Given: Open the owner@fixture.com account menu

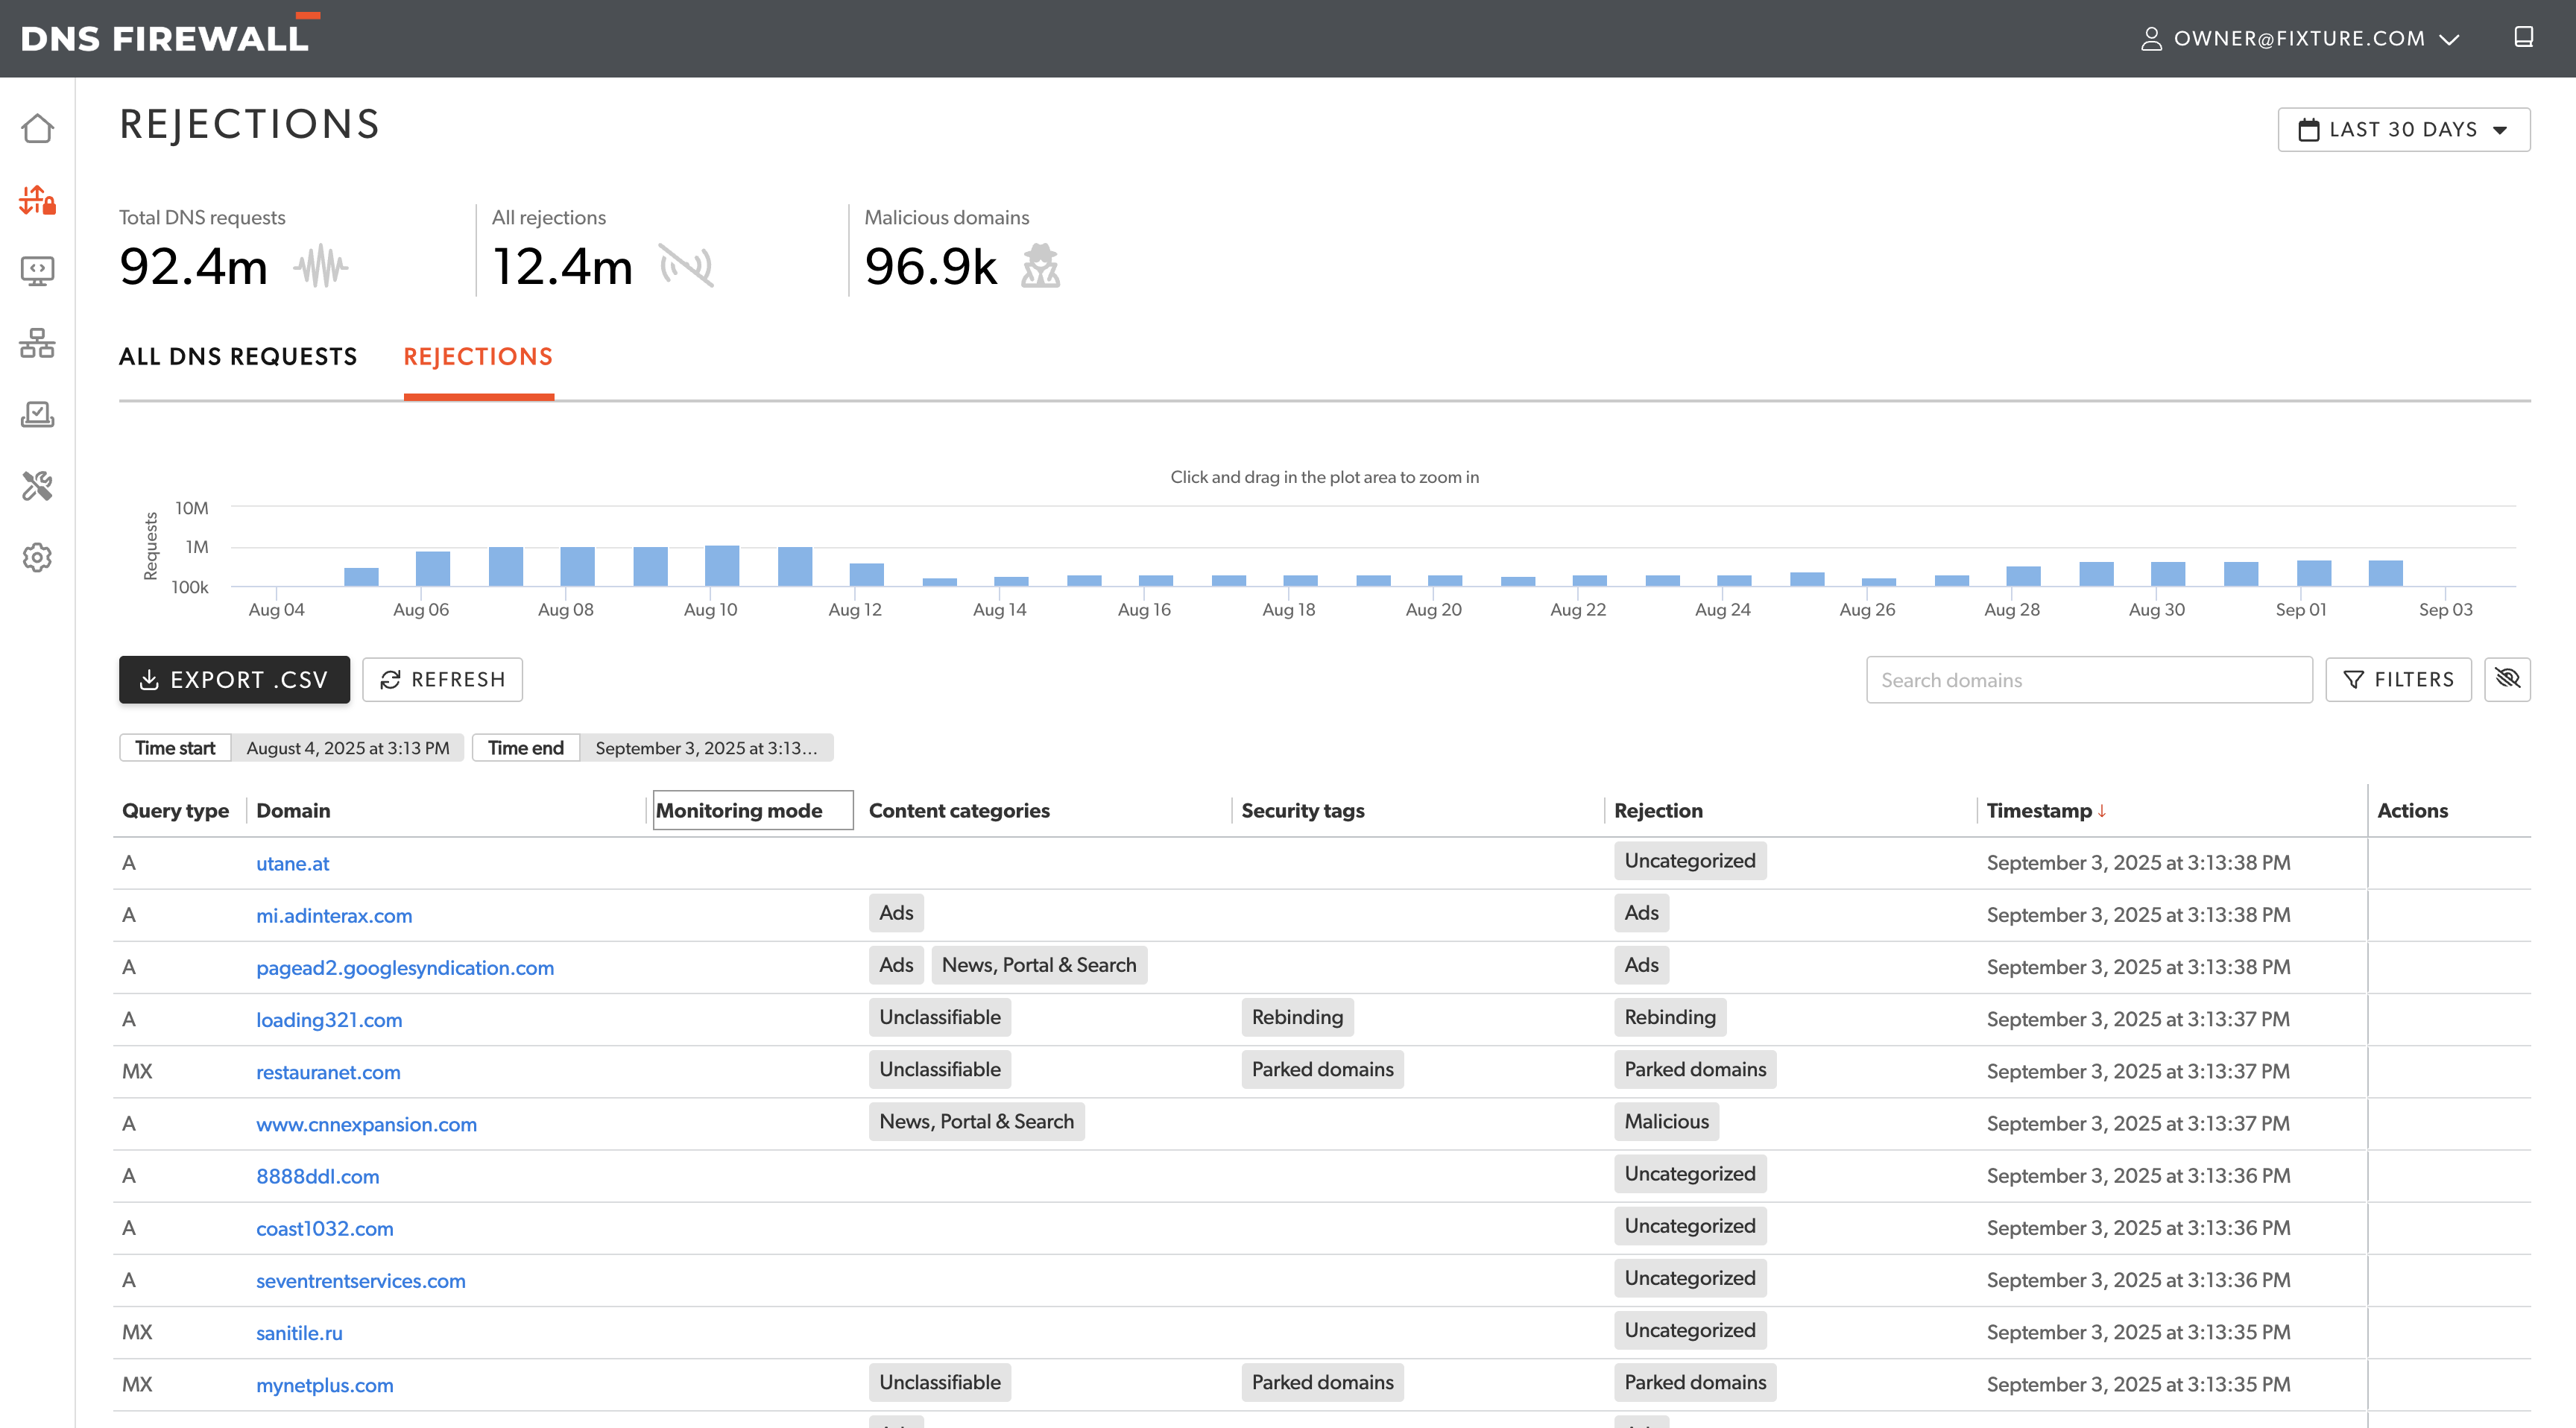Looking at the screenshot, I should [x=2298, y=38].
